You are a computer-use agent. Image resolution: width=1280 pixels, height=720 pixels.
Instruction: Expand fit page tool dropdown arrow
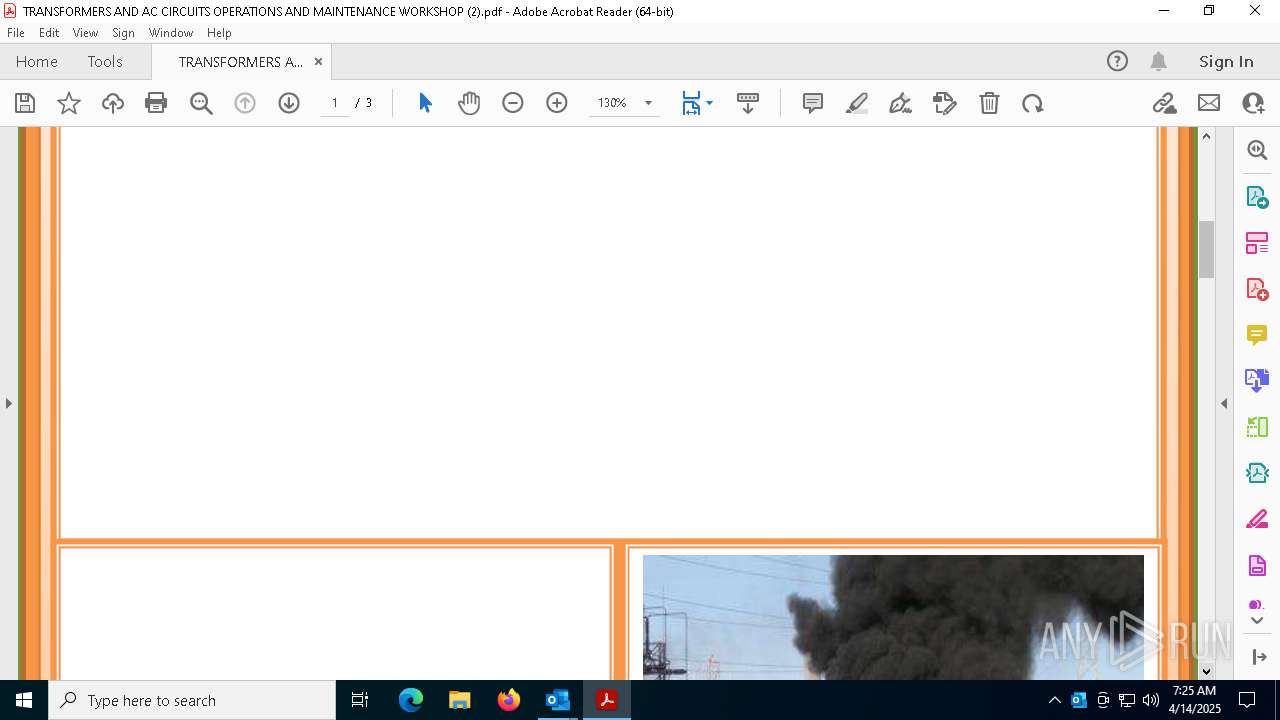click(709, 103)
